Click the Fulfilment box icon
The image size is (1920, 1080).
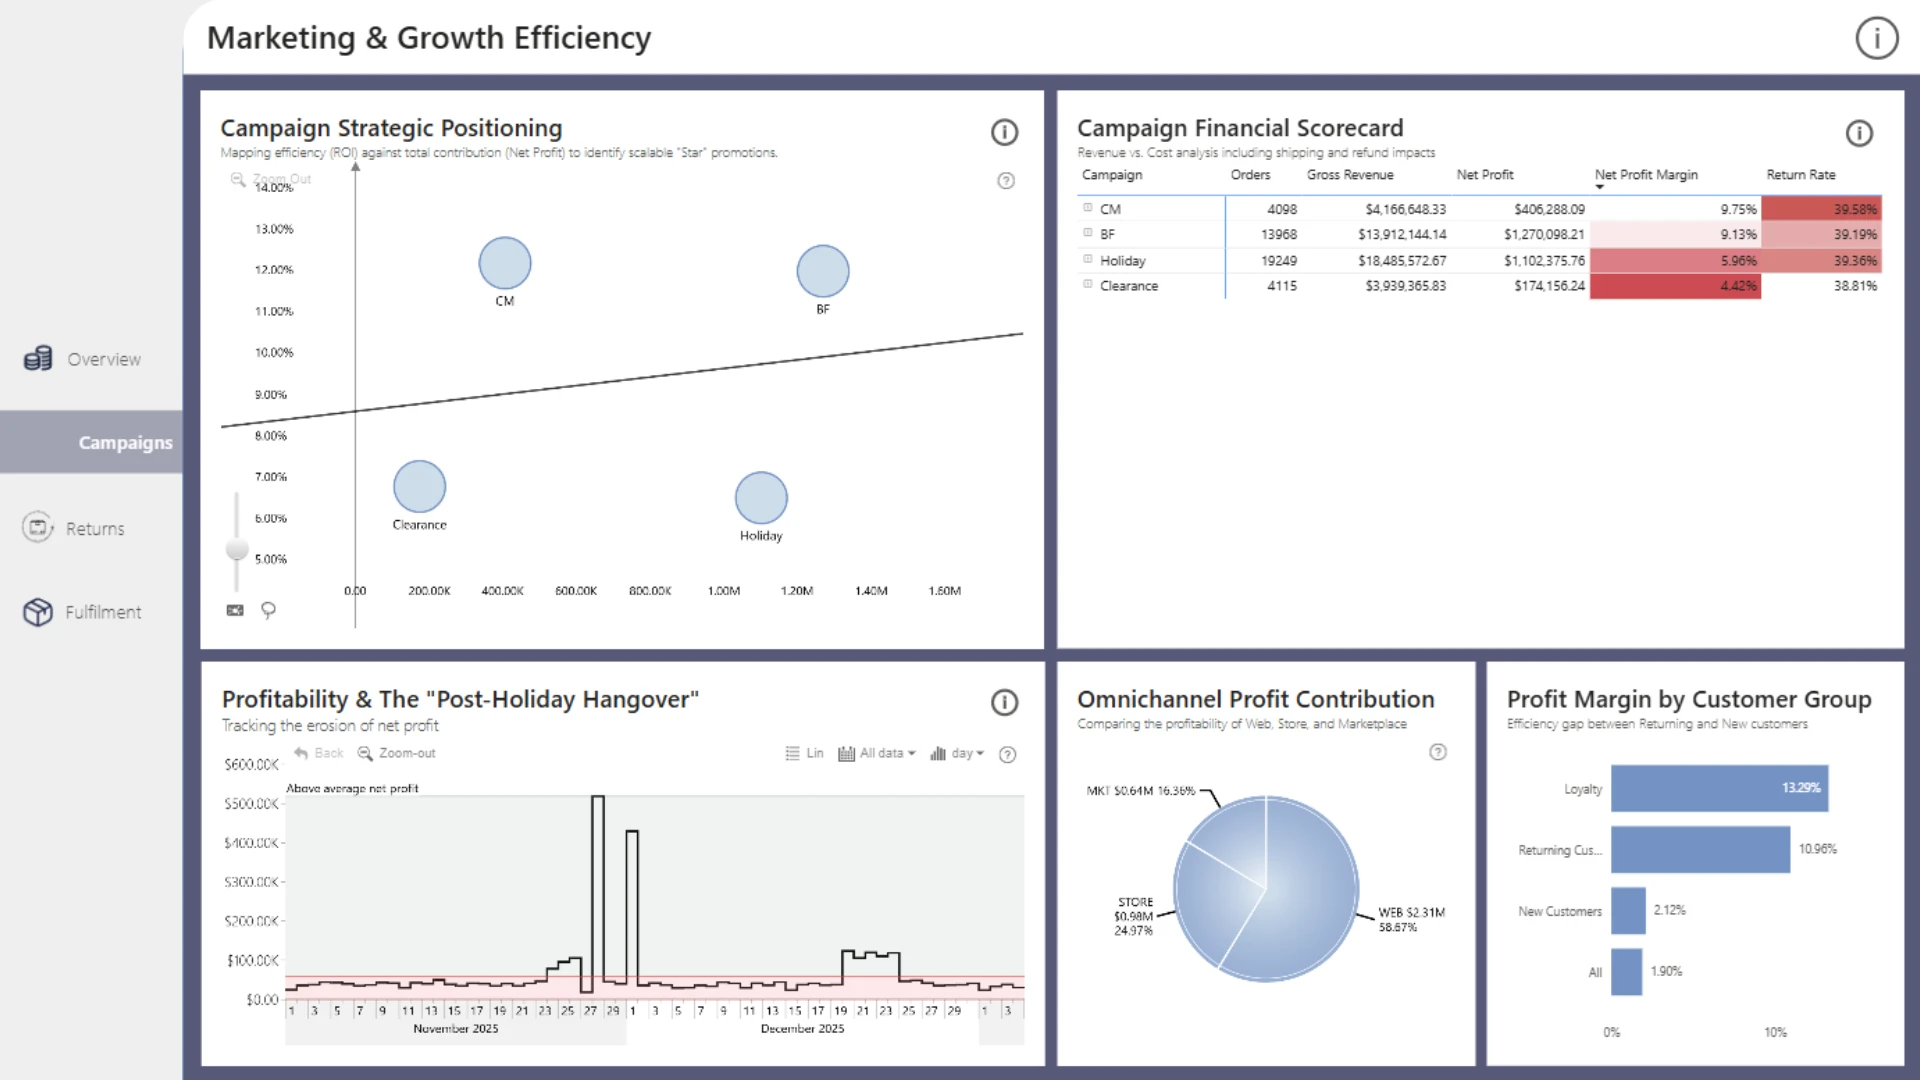click(38, 612)
